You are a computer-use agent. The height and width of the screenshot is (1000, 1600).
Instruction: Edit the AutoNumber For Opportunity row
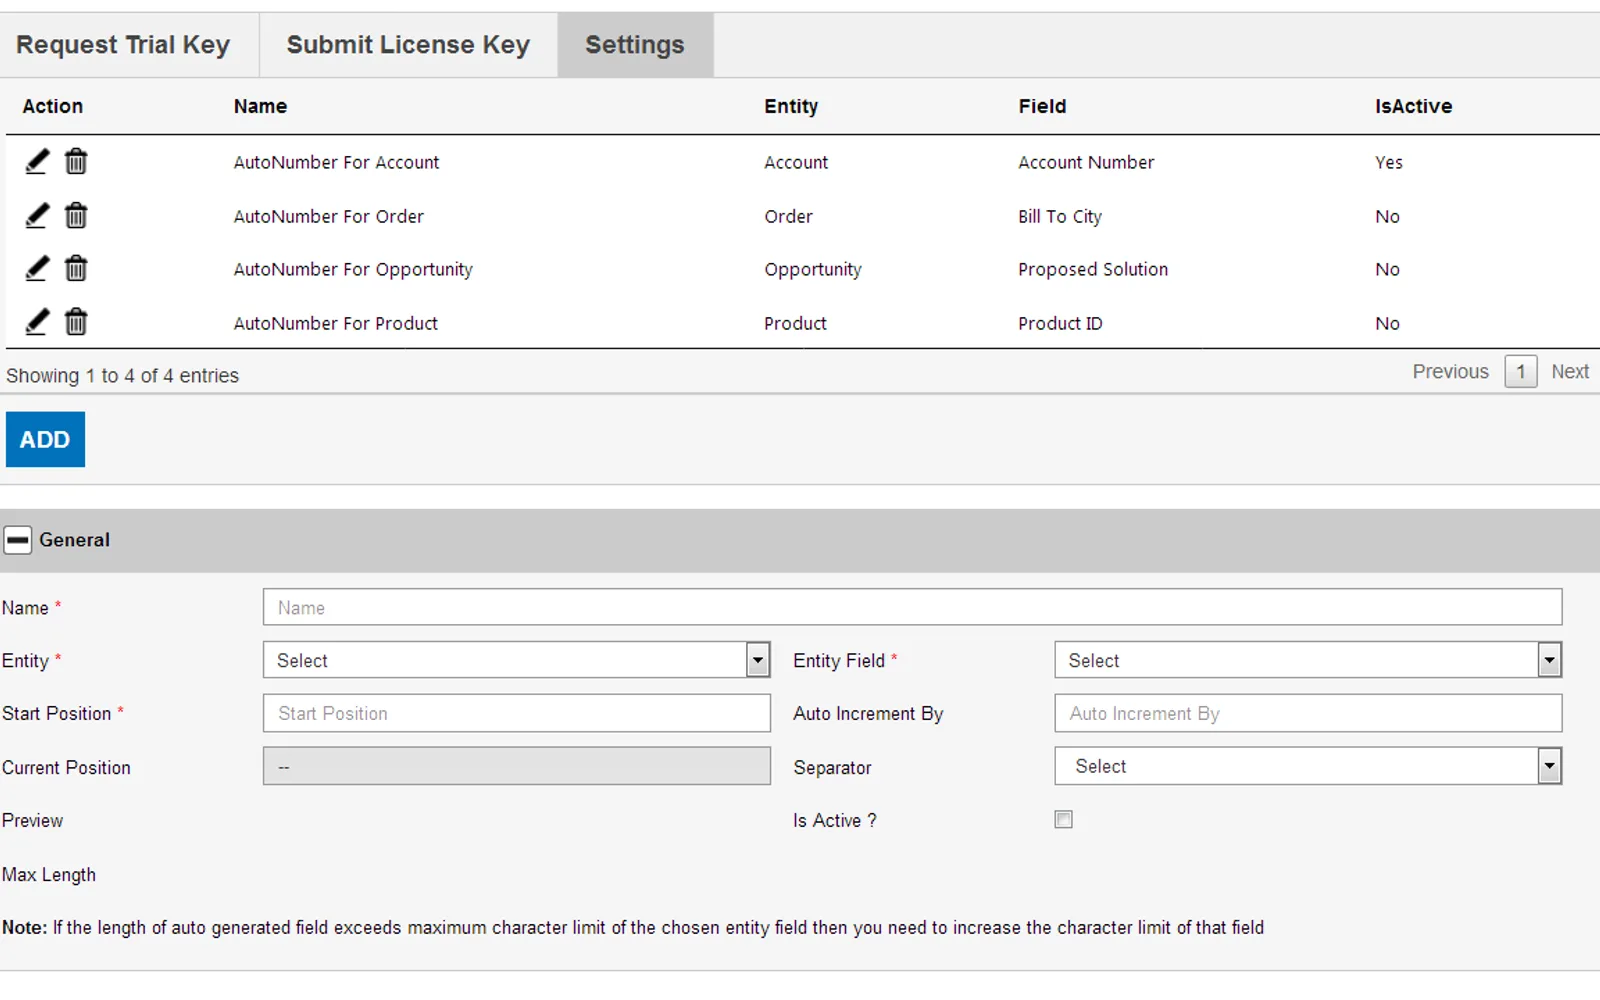(37, 268)
